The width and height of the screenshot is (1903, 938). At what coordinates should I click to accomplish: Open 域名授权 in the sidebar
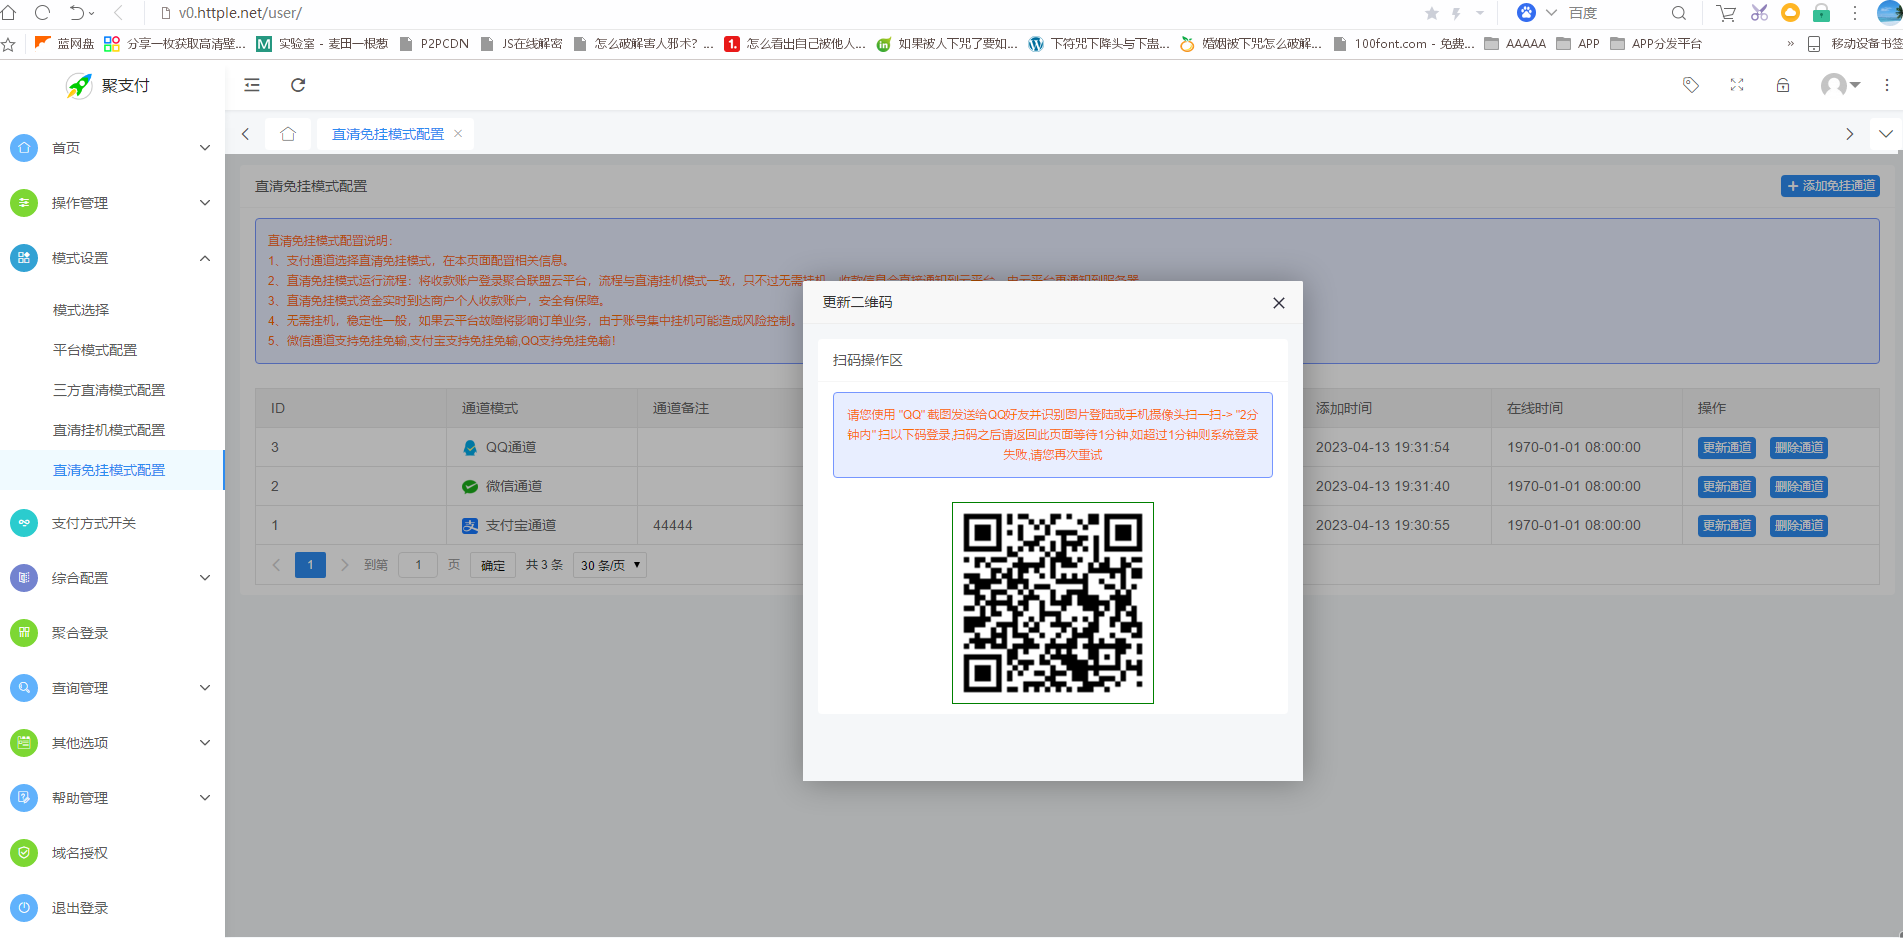pyautogui.click(x=112, y=853)
